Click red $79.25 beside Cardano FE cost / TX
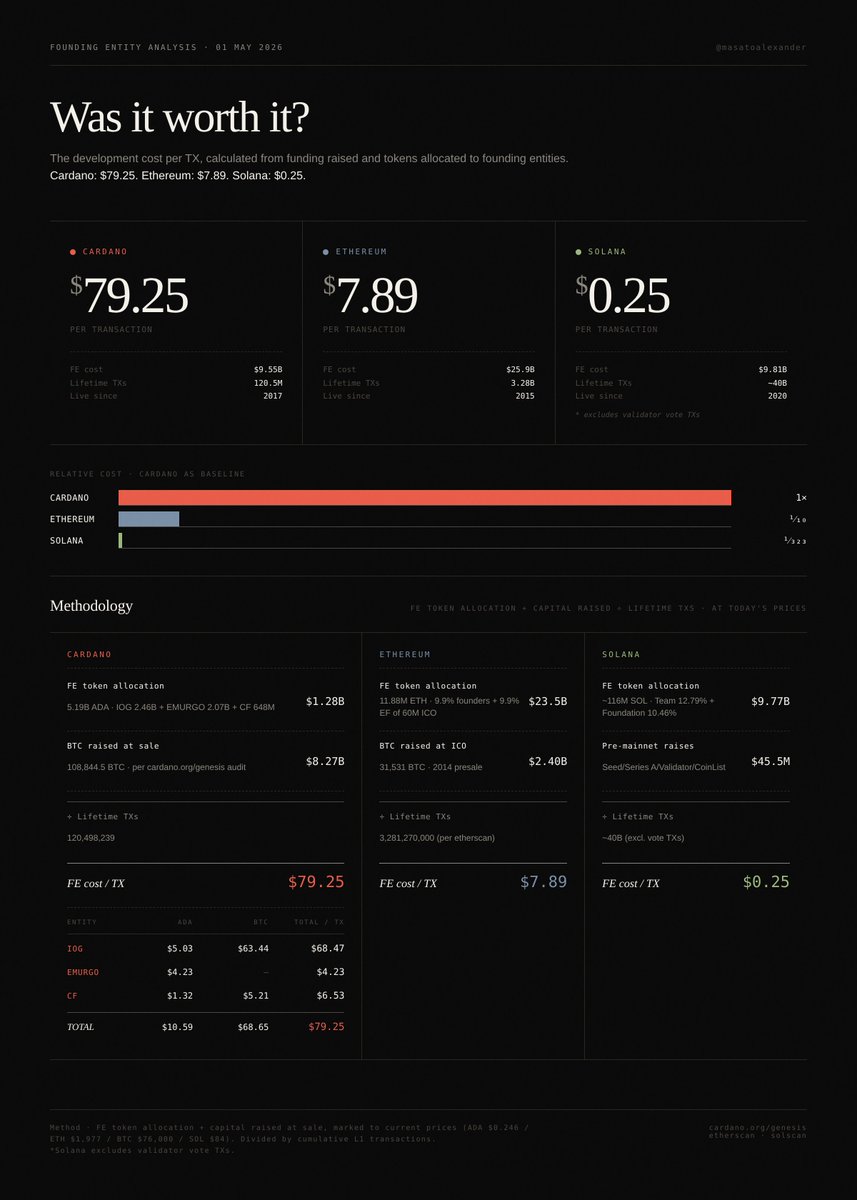The width and height of the screenshot is (857, 1200). (316, 882)
